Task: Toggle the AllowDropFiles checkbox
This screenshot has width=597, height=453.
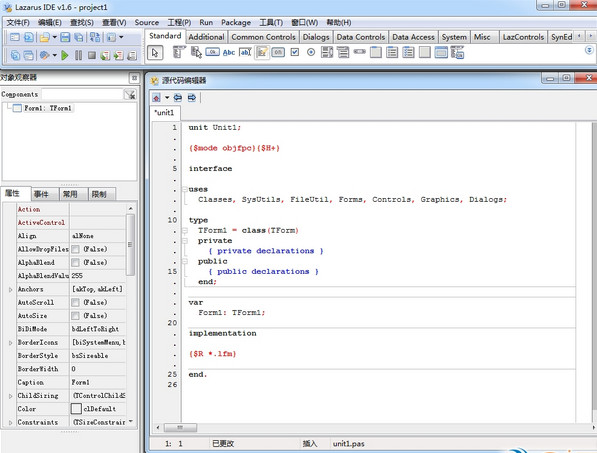Action: click(75, 249)
